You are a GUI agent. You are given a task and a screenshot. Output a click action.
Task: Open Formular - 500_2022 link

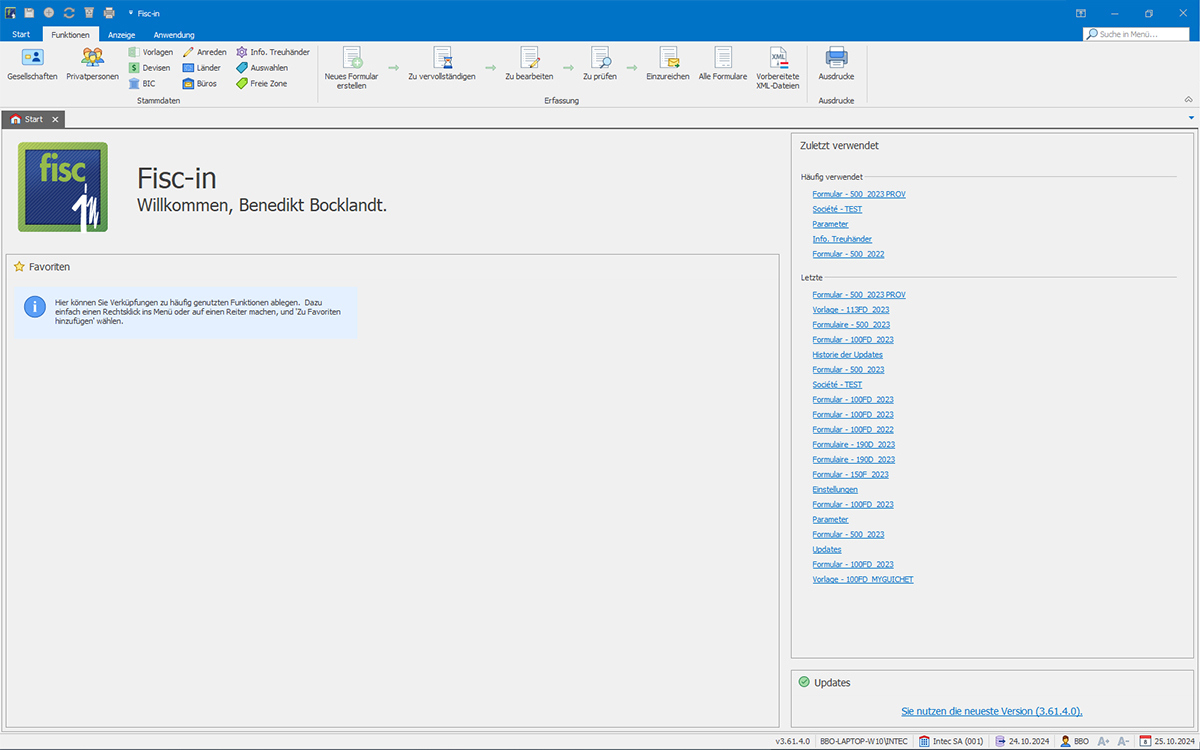(848, 254)
